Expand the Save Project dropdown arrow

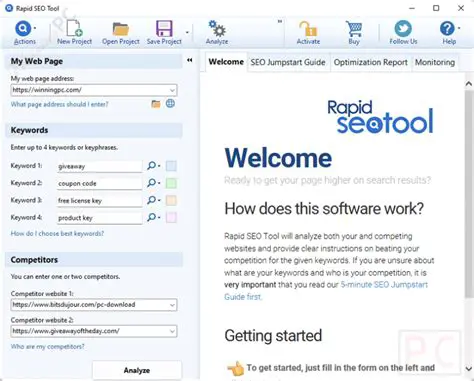click(187, 32)
